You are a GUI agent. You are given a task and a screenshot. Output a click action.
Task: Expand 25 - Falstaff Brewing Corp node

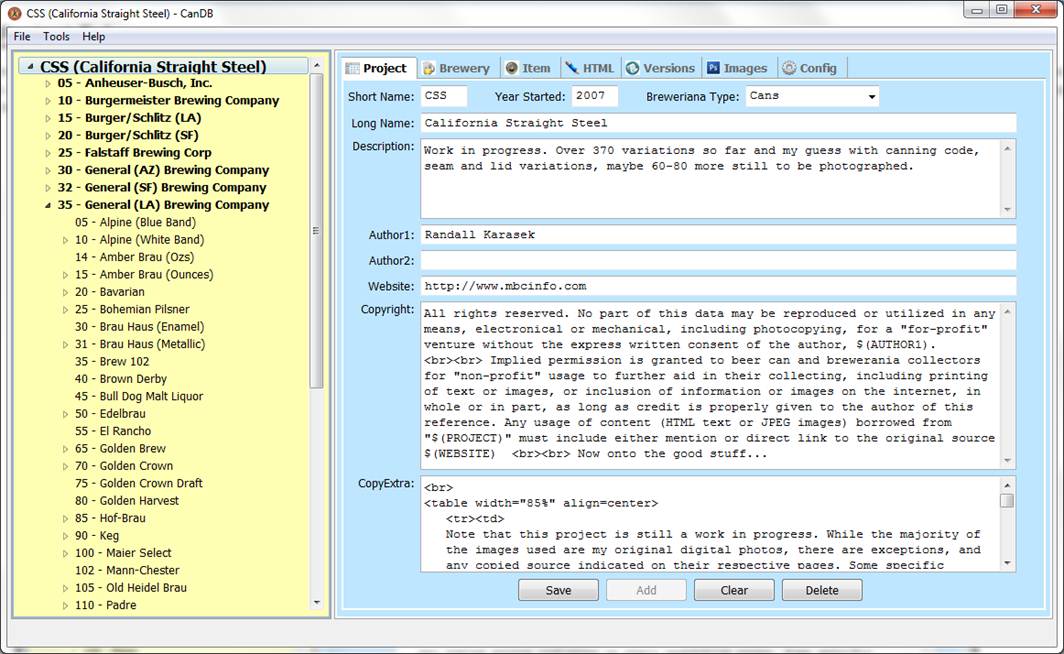point(48,153)
